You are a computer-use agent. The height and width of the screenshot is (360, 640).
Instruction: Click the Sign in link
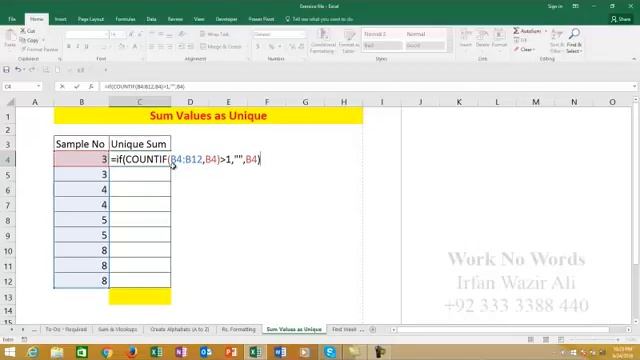[x=555, y=6]
